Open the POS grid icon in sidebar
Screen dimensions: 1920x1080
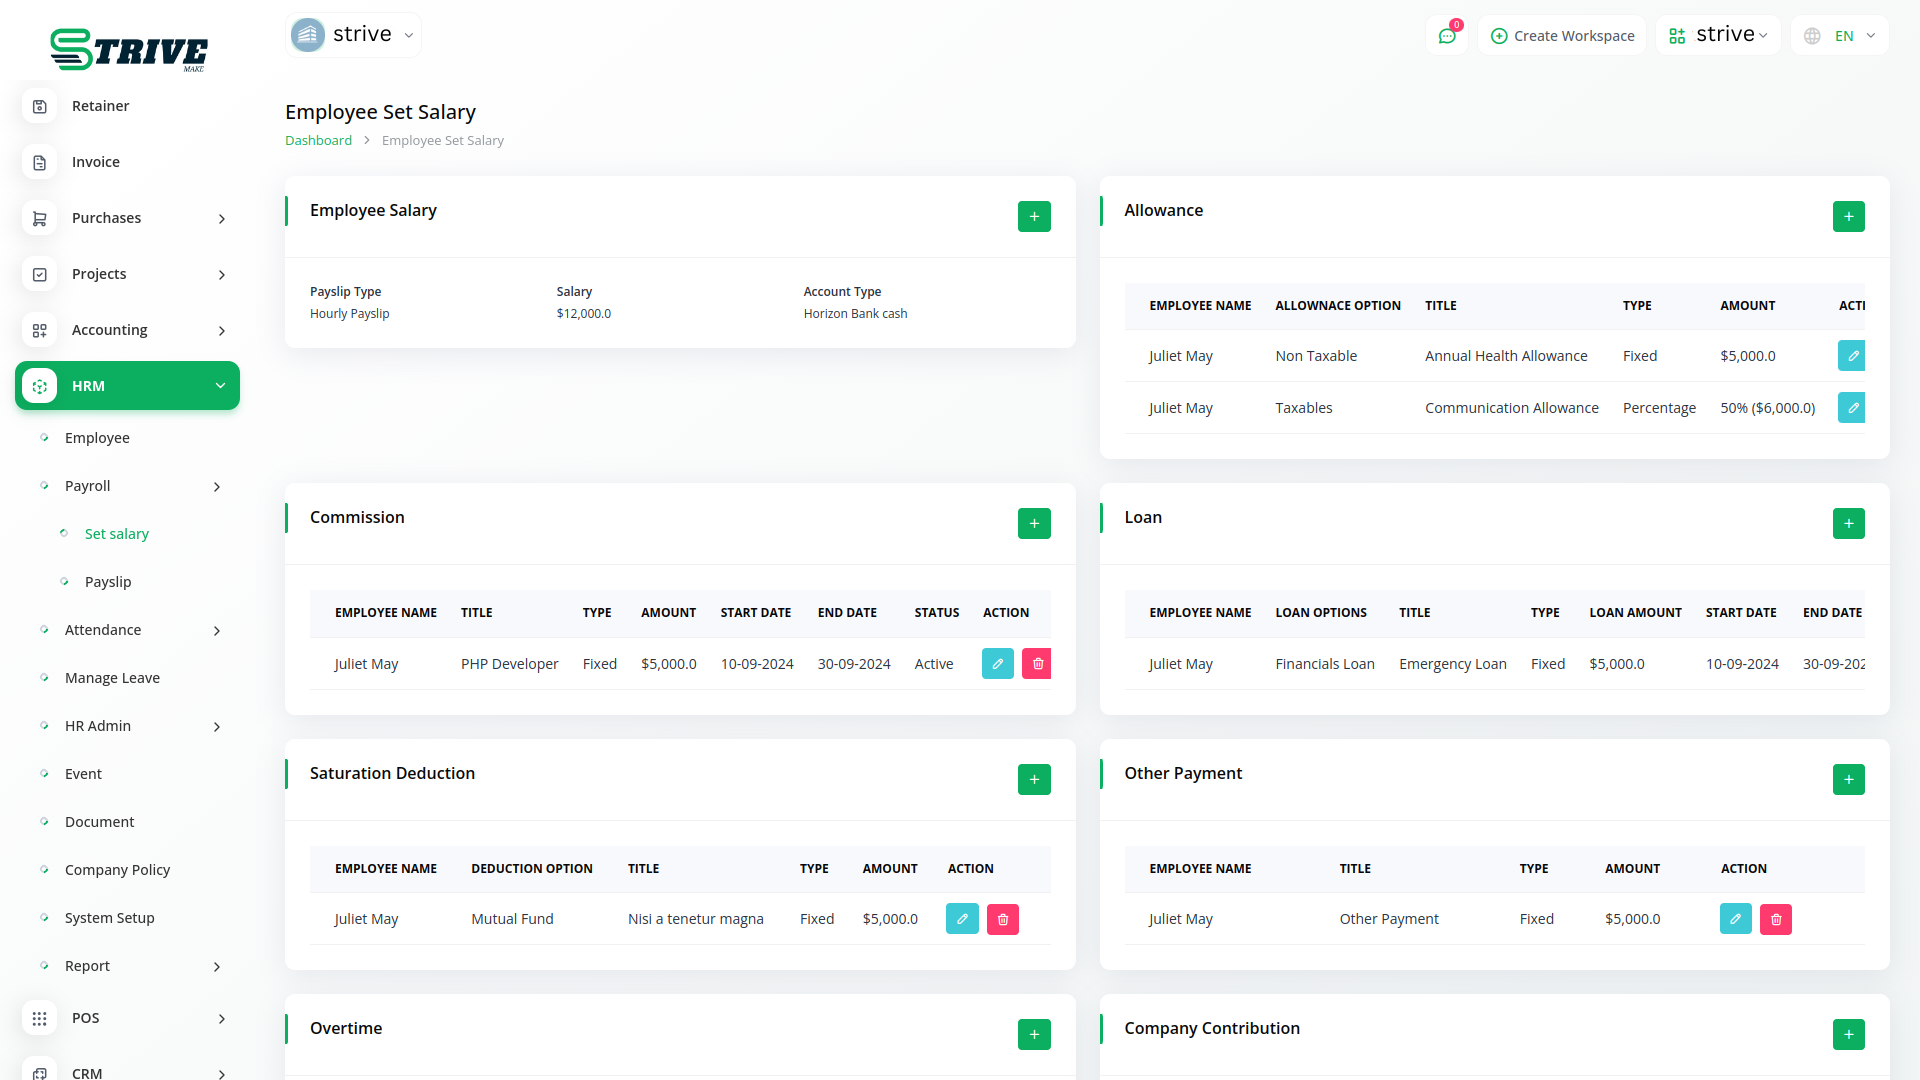pyautogui.click(x=39, y=1018)
